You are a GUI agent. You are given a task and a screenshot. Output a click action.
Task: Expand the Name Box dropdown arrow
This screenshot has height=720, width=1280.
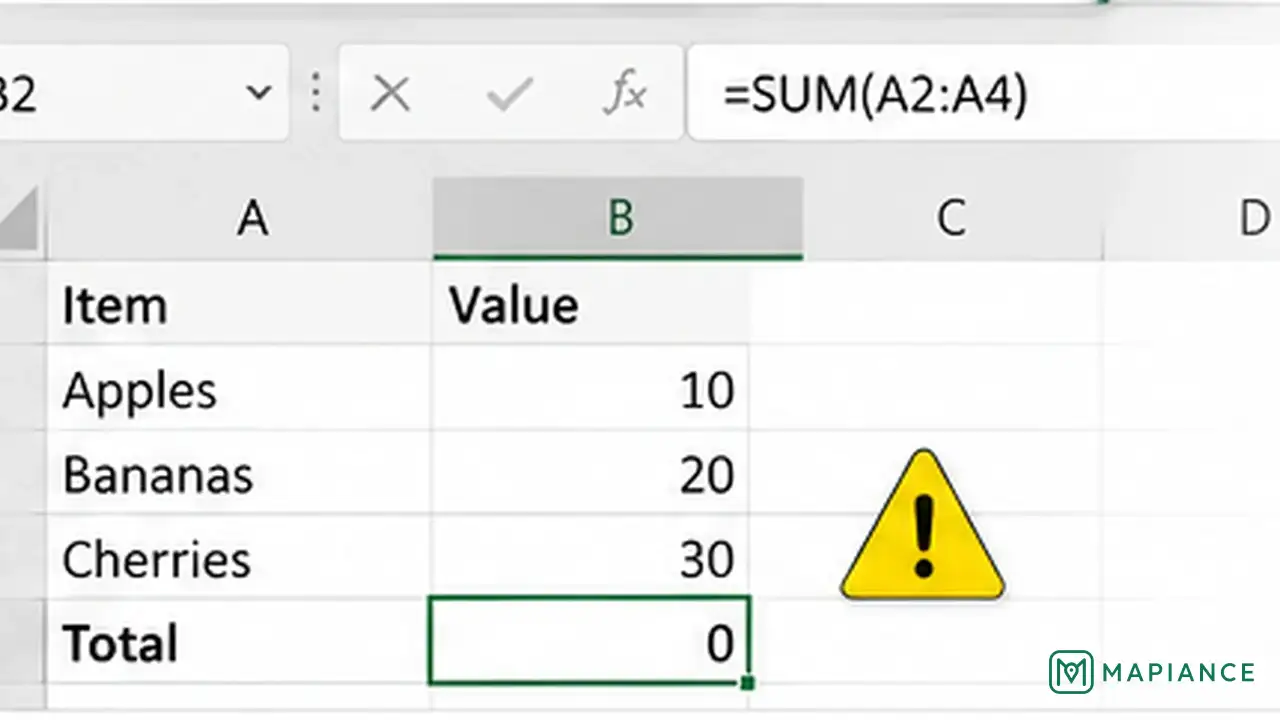[259, 94]
